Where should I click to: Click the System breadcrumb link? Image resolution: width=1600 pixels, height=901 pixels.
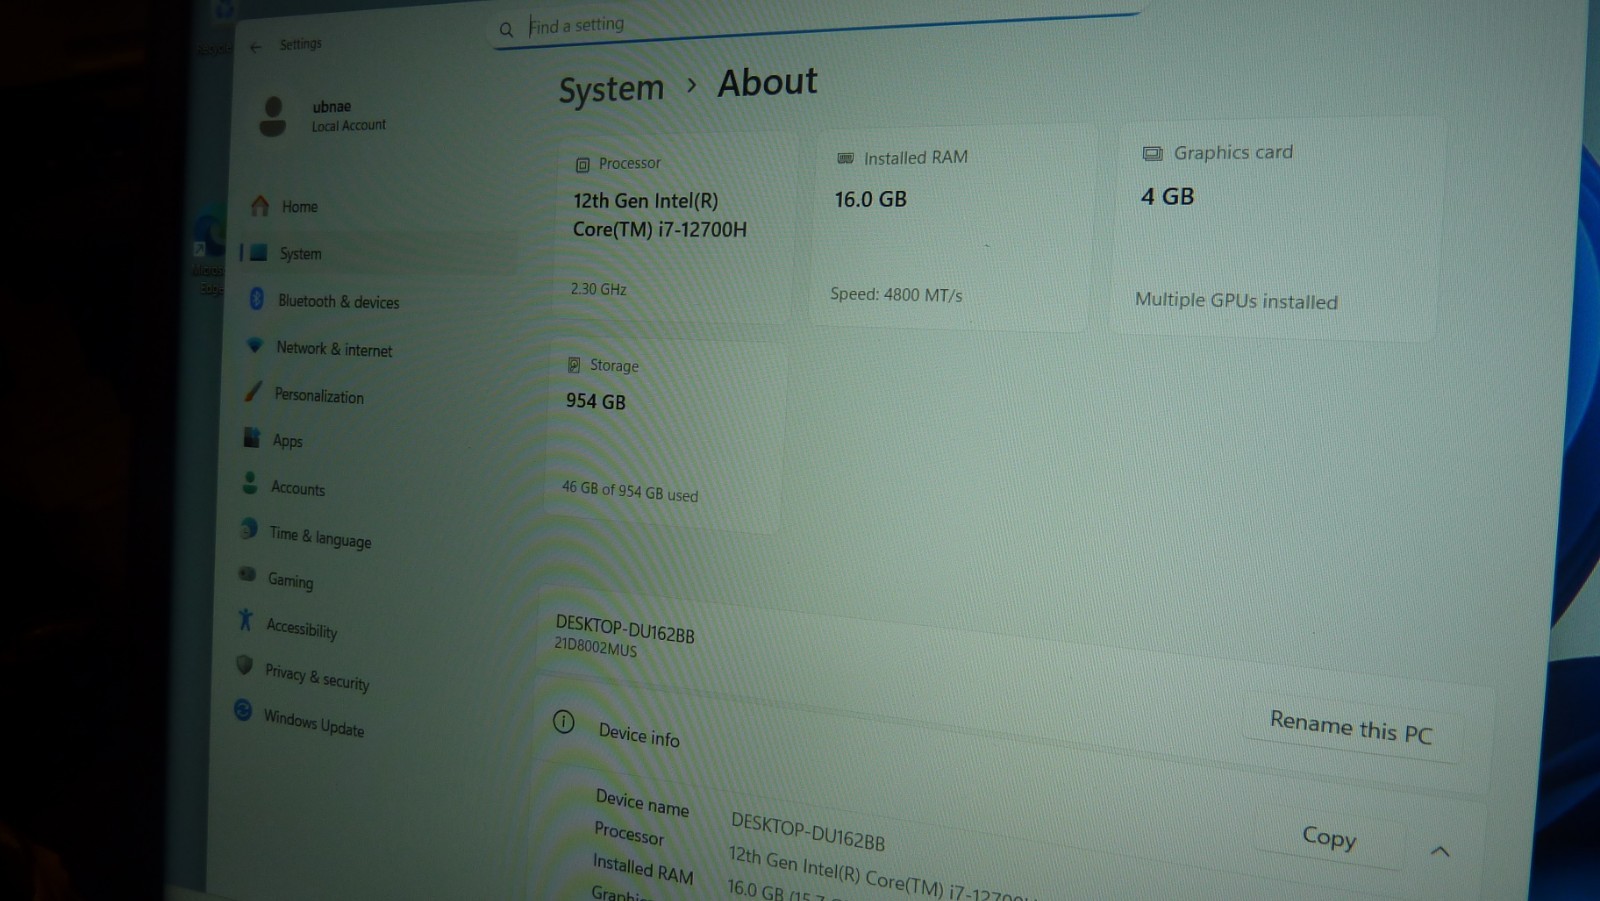click(611, 90)
